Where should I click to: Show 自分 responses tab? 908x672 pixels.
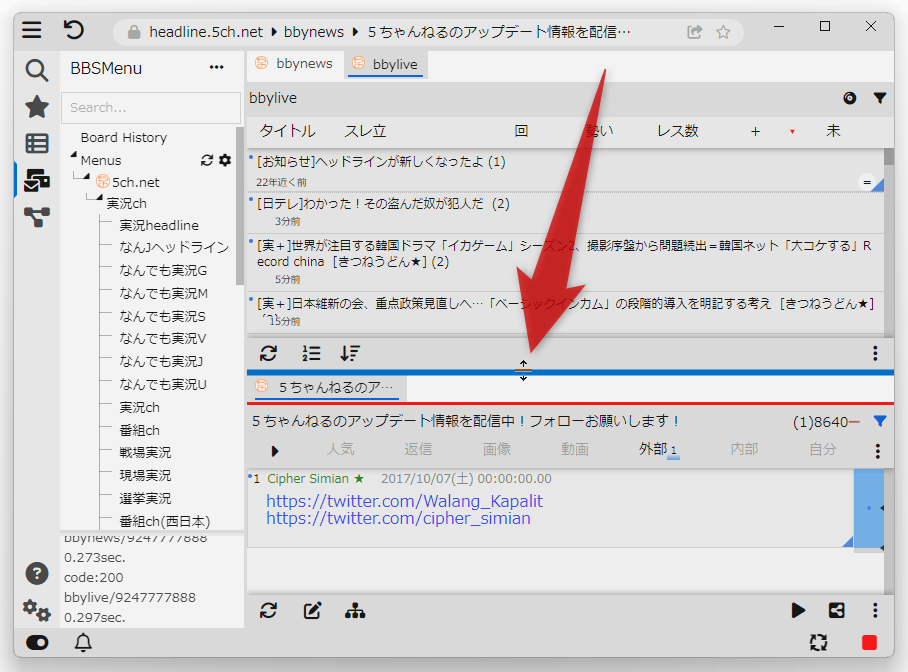point(822,449)
